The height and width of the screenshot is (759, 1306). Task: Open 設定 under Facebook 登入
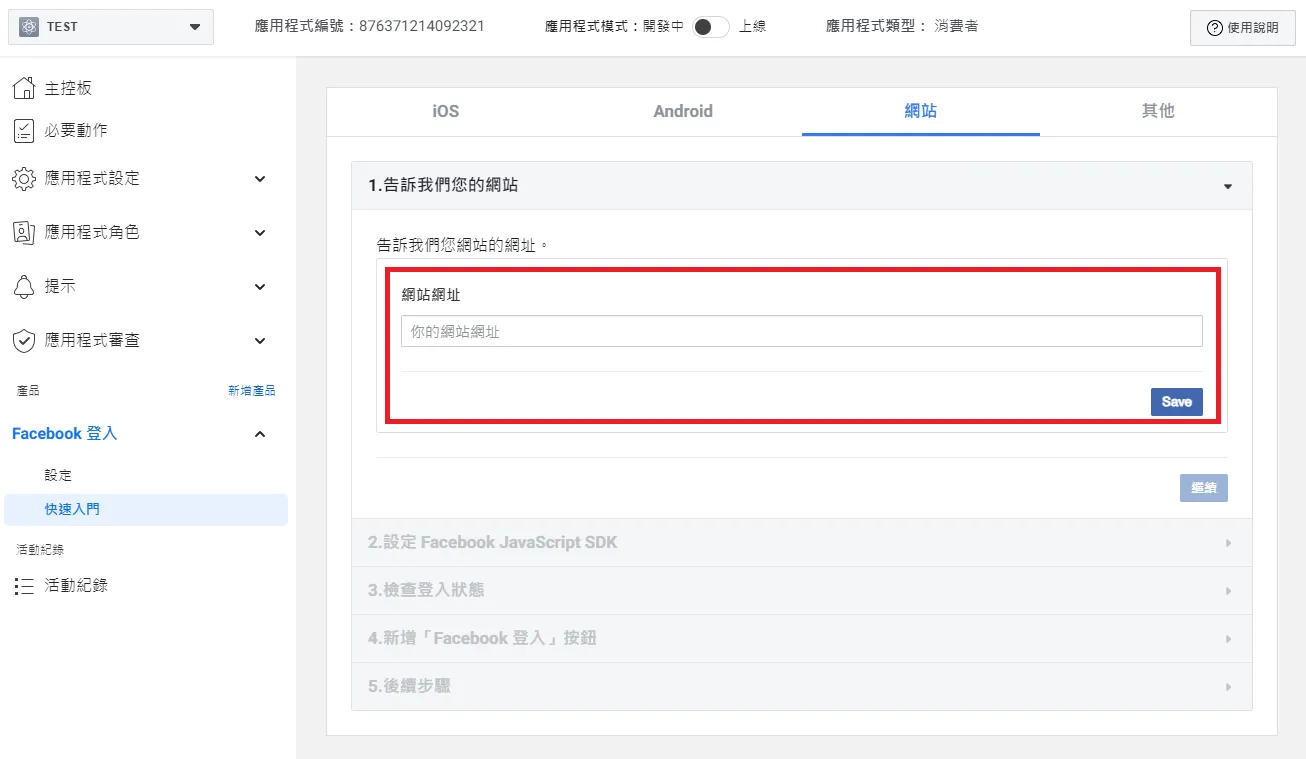tap(58, 475)
